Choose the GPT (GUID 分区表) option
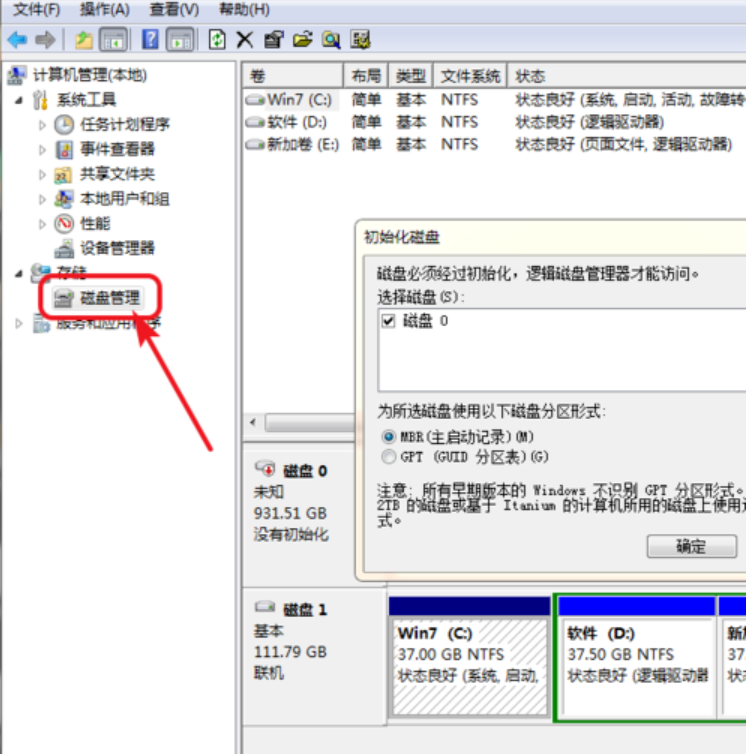746x754 pixels. 389,457
